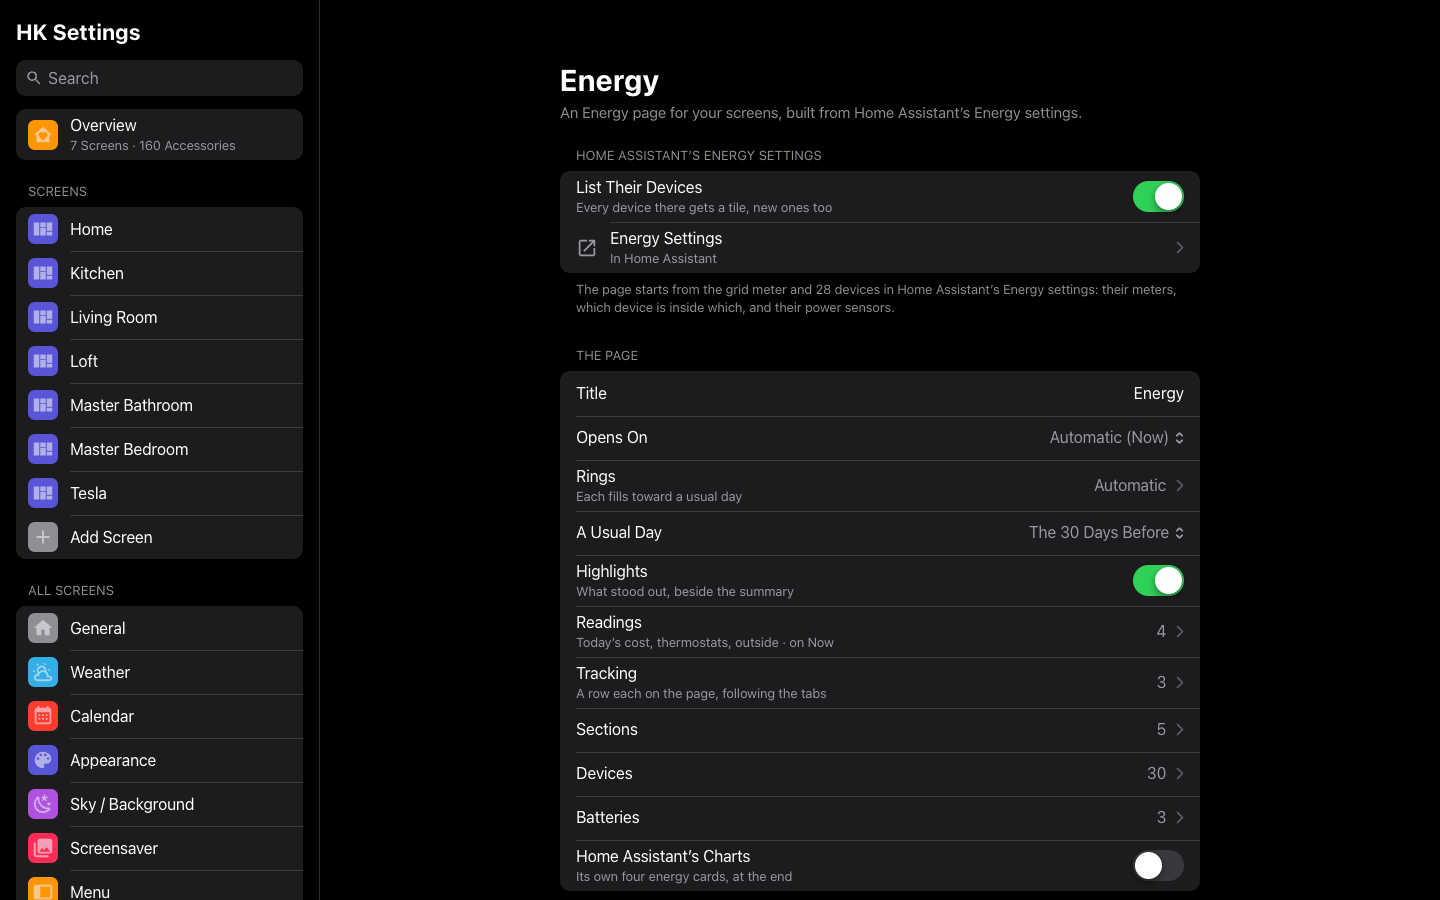Click the Weather cloud icon
The width and height of the screenshot is (1440, 900).
(x=43, y=672)
